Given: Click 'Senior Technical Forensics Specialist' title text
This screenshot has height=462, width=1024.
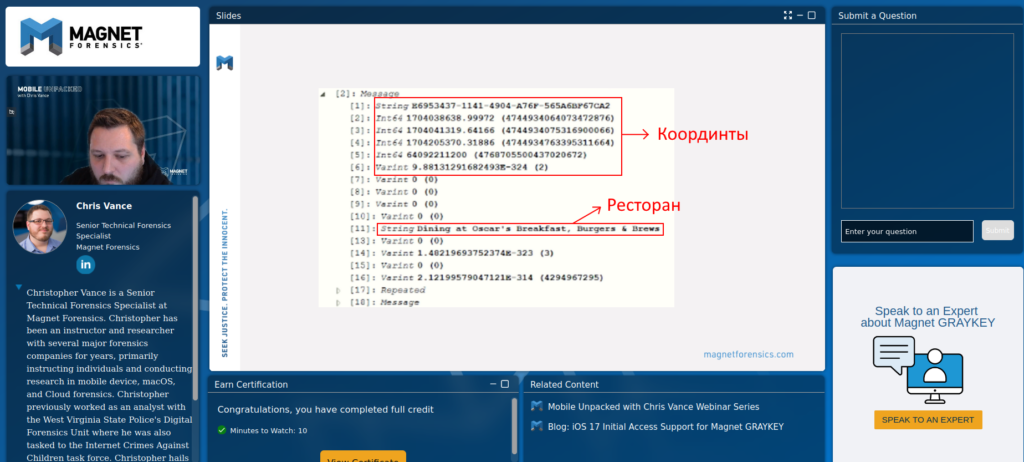Looking at the screenshot, I should [123, 230].
